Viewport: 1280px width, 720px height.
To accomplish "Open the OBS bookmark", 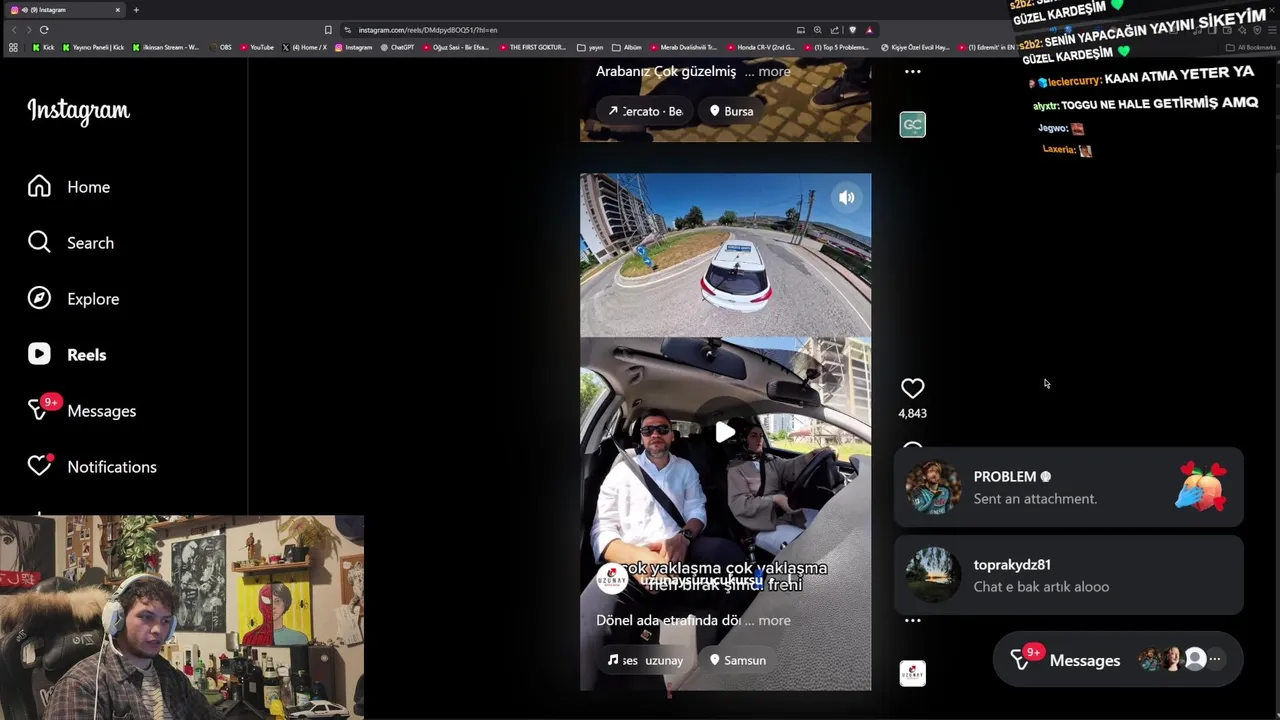I will coord(221,47).
